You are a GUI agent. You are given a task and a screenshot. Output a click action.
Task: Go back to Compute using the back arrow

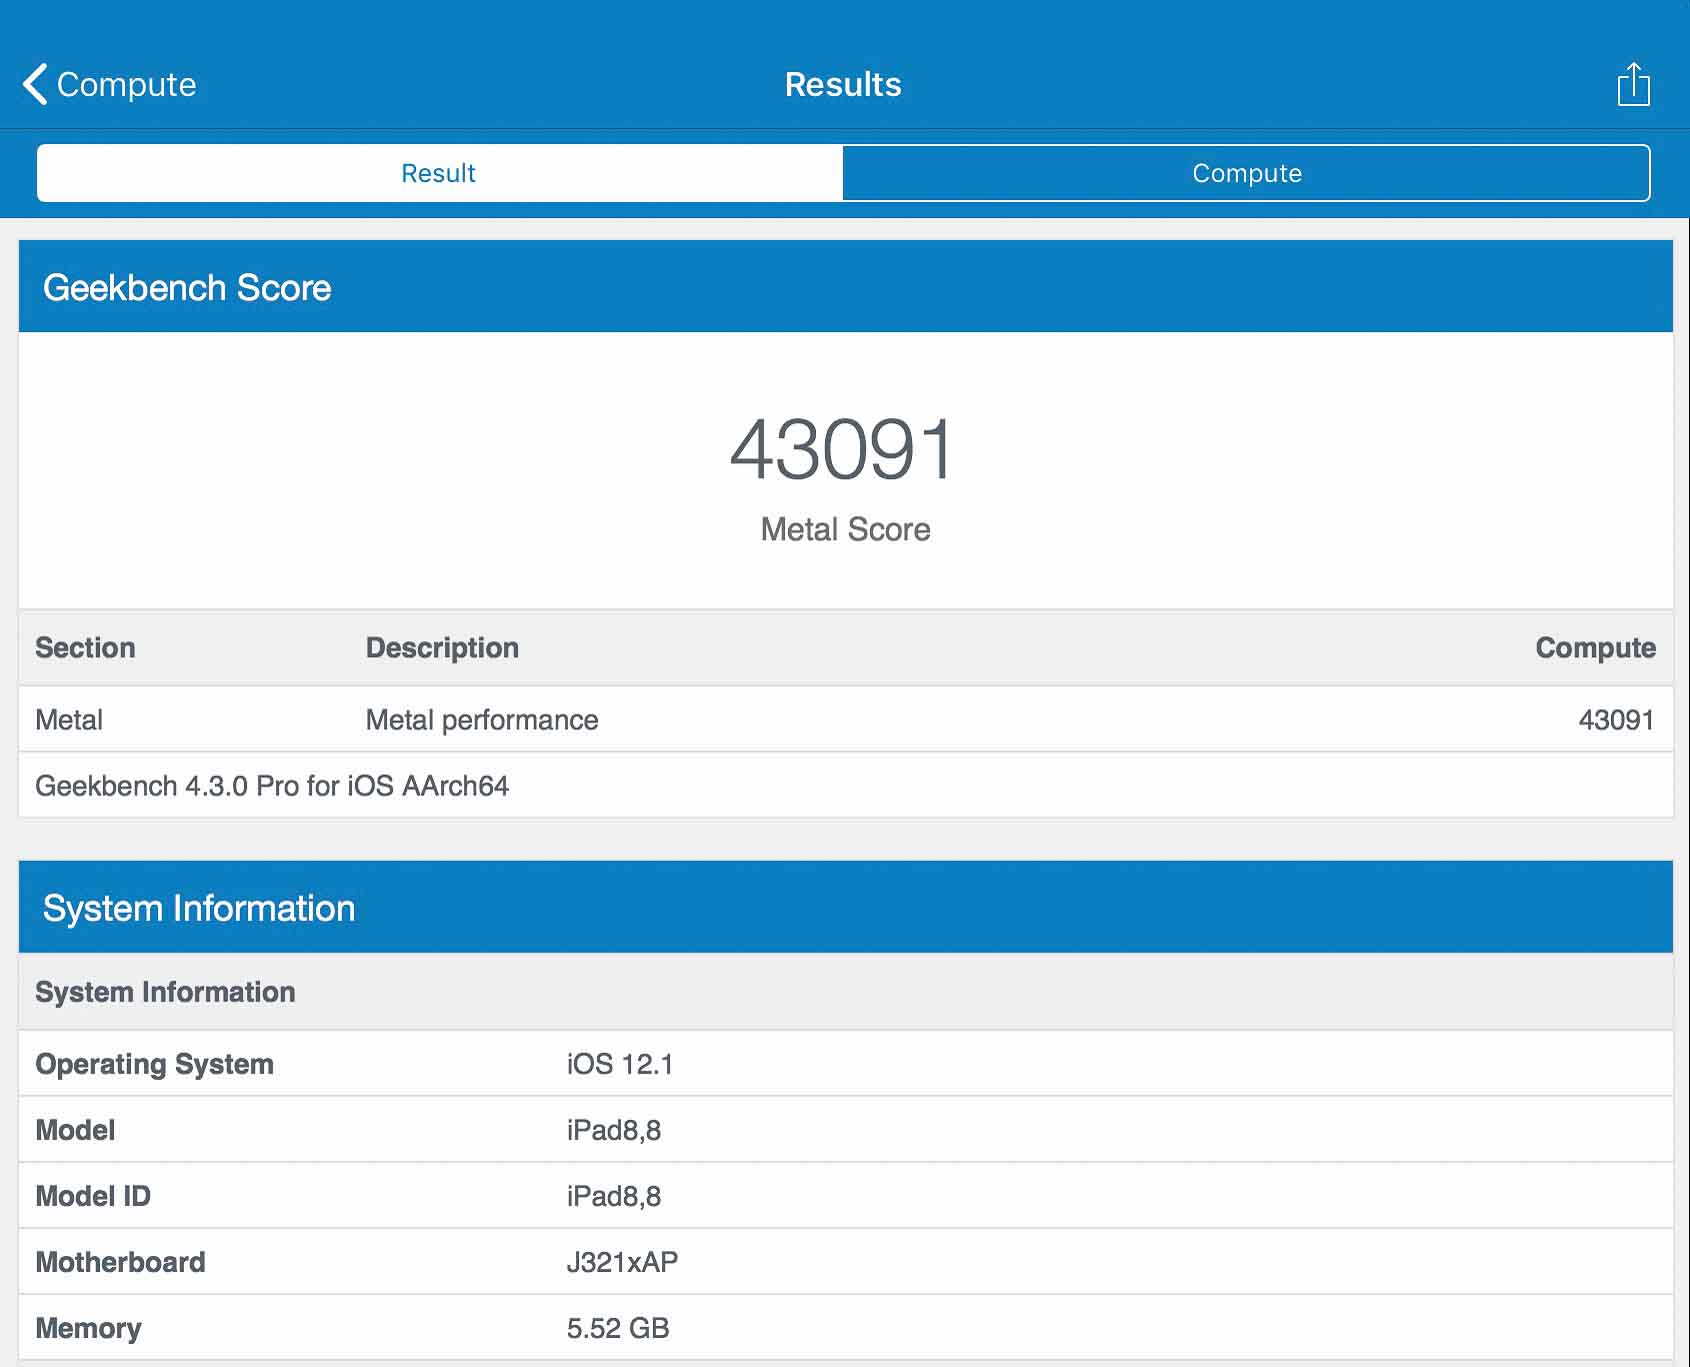(110, 84)
